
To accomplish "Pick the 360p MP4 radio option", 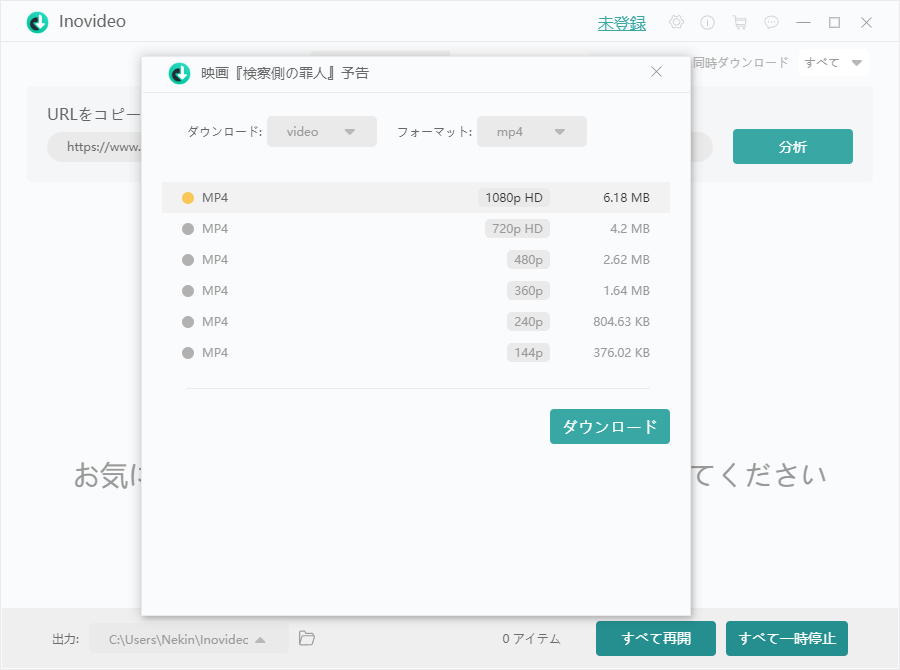I will 188,291.
